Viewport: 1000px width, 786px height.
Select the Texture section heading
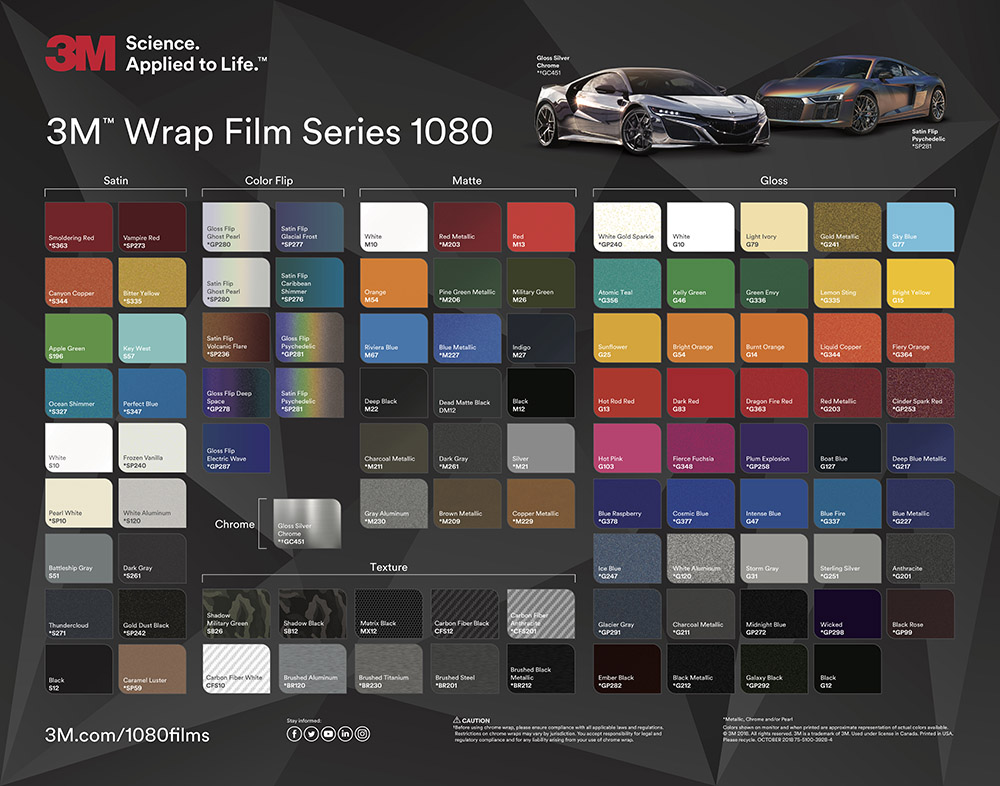(x=388, y=567)
